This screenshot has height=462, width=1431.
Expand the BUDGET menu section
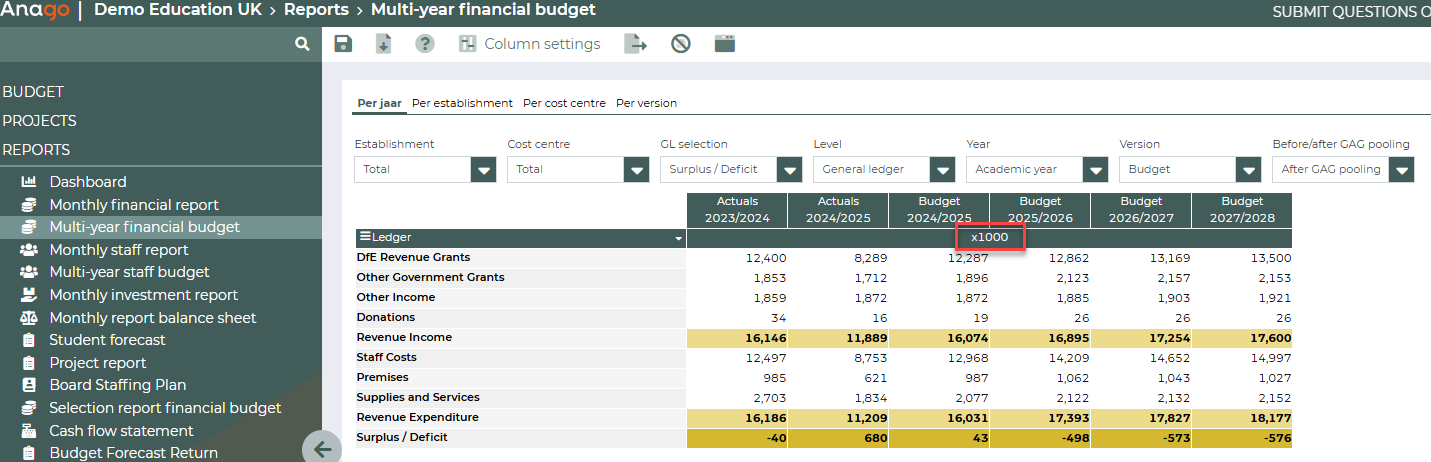click(33, 92)
